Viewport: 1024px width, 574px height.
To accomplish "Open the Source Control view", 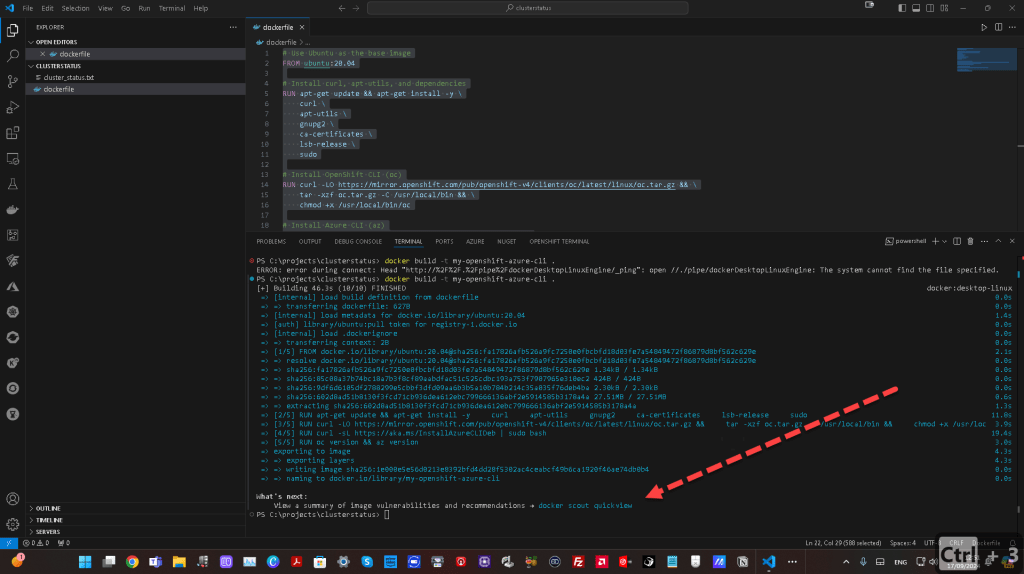I will (x=12, y=82).
